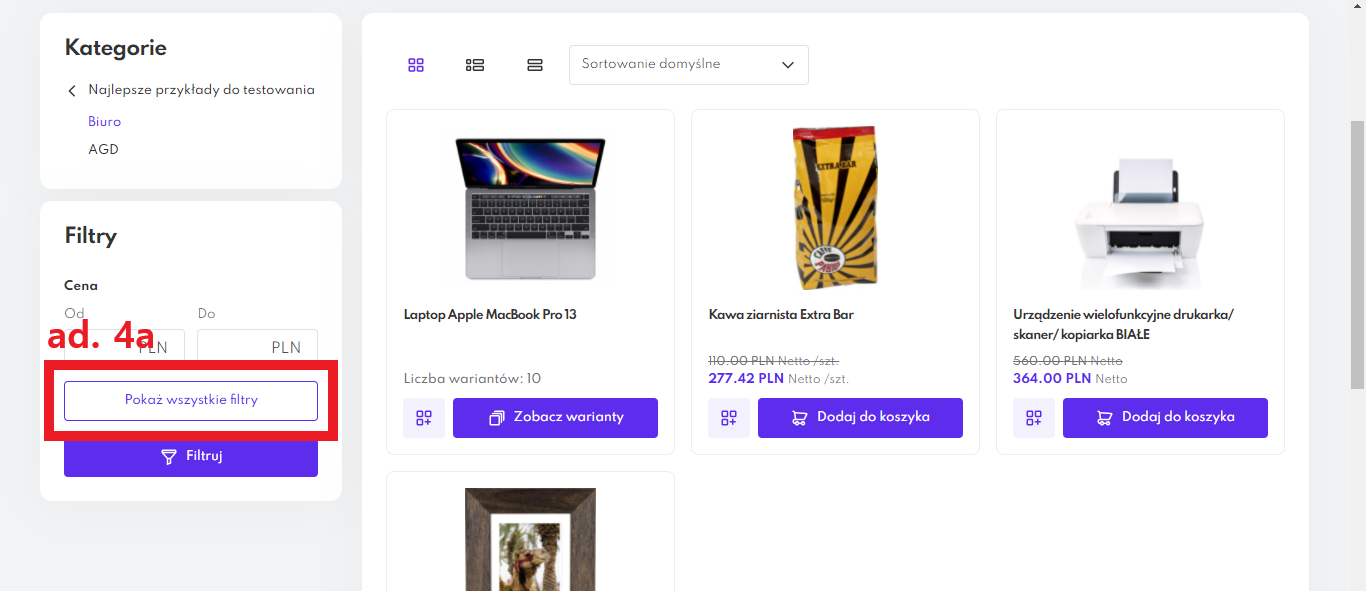Apply filters with the Filtruj button

pyautogui.click(x=191, y=457)
